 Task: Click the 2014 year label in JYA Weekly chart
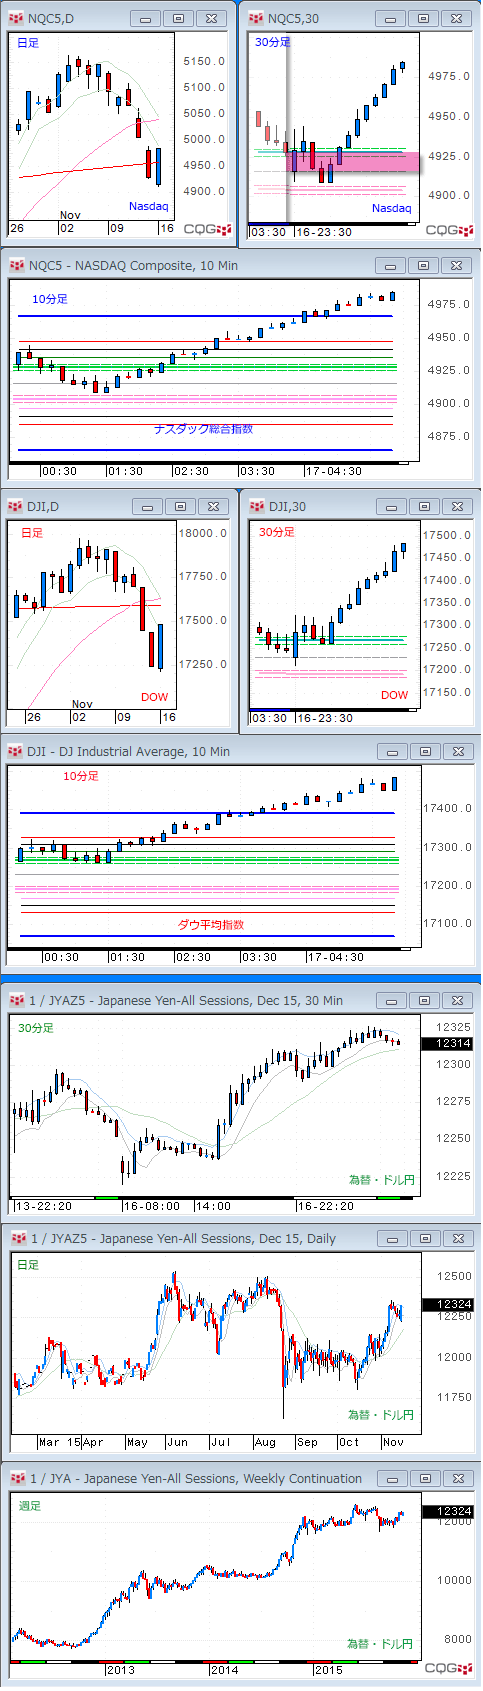click(x=224, y=1669)
